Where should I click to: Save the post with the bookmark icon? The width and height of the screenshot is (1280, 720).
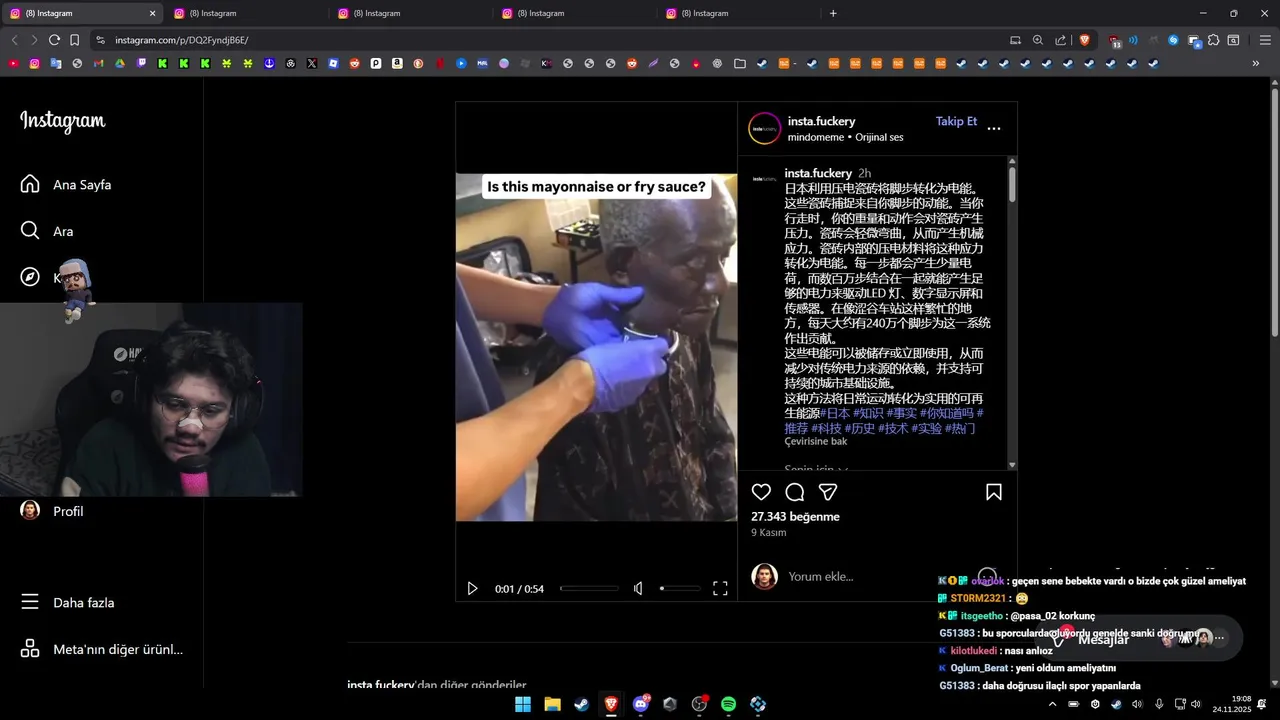(x=994, y=492)
